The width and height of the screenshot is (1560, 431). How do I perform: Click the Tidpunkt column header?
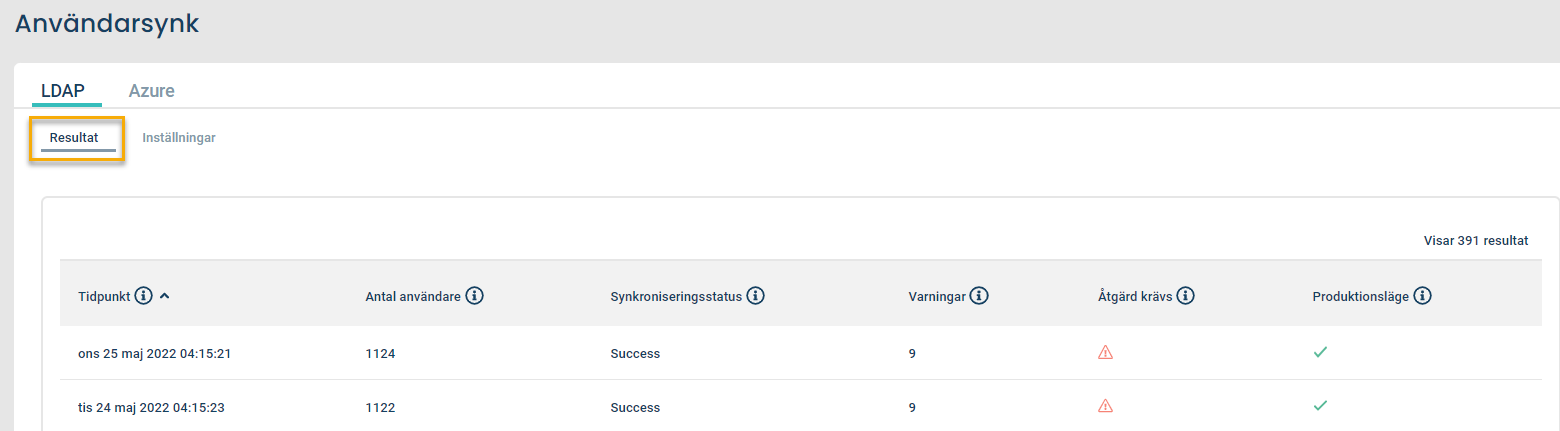105,297
